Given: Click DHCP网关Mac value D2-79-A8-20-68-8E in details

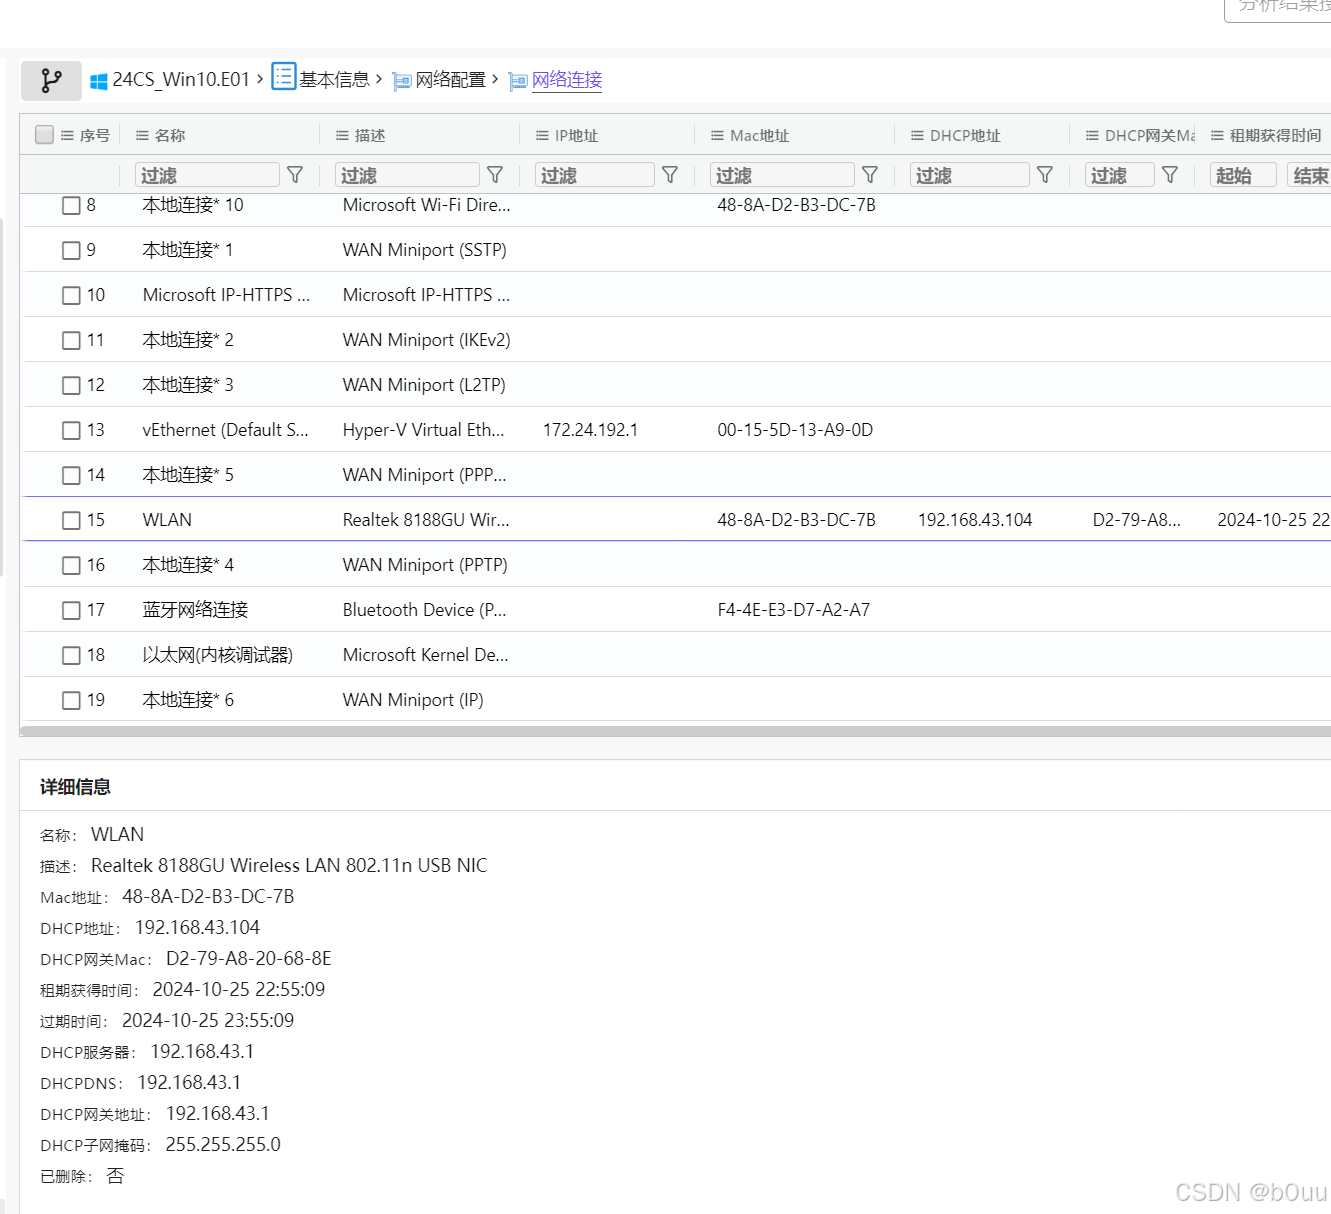Looking at the screenshot, I should pos(249,959).
